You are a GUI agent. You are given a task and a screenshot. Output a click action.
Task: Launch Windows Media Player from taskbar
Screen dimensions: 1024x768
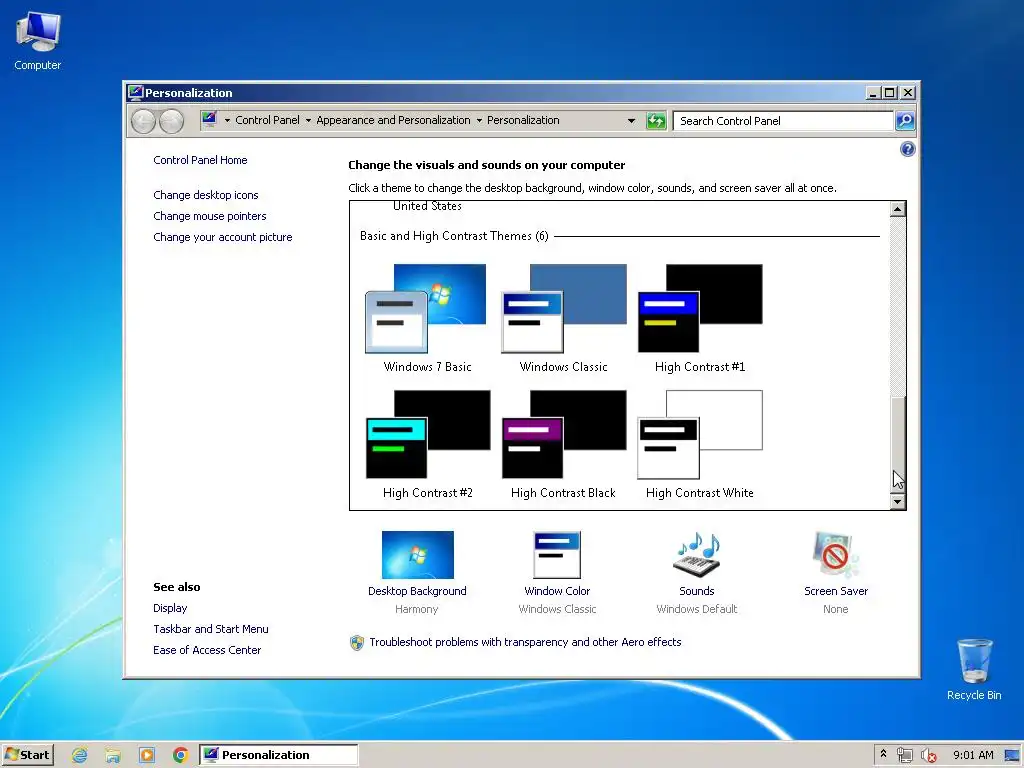pyautogui.click(x=147, y=755)
